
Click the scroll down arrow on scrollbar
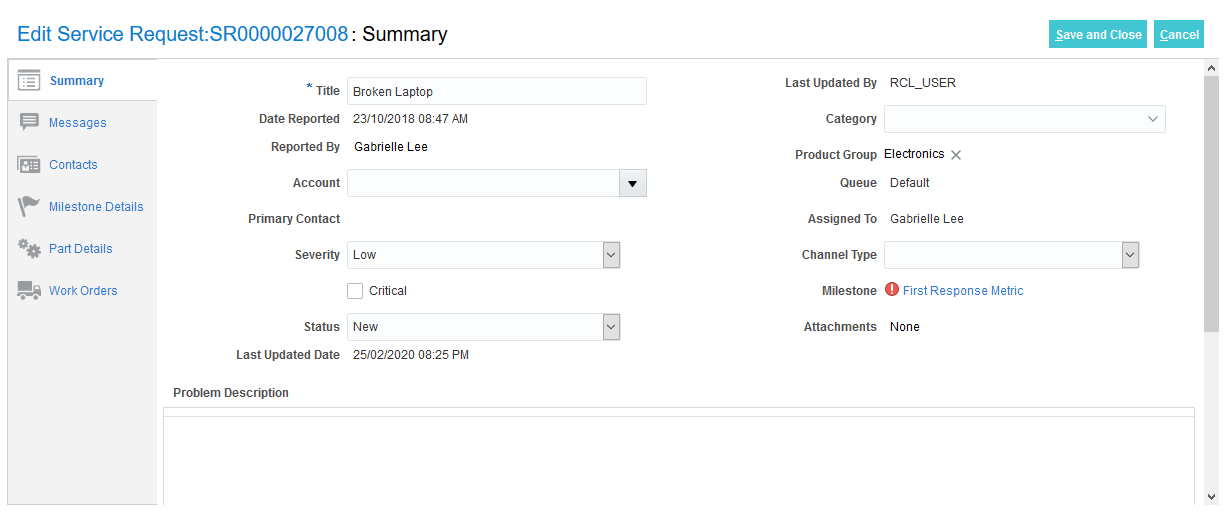[x=1212, y=495]
